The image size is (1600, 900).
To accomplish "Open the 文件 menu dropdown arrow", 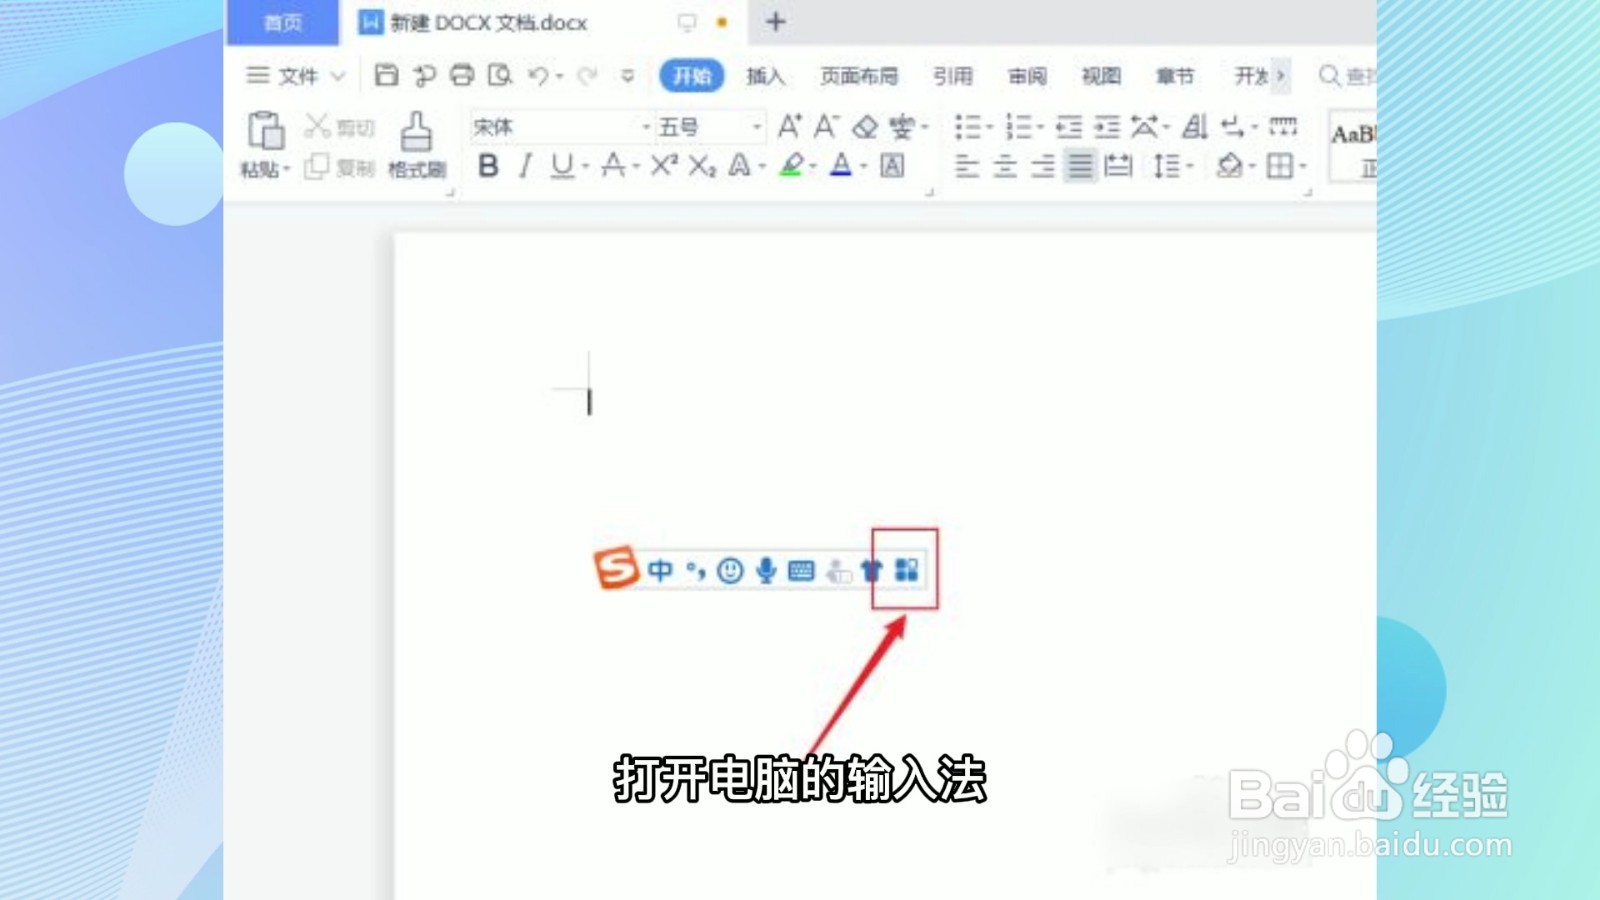I will 338,76.
